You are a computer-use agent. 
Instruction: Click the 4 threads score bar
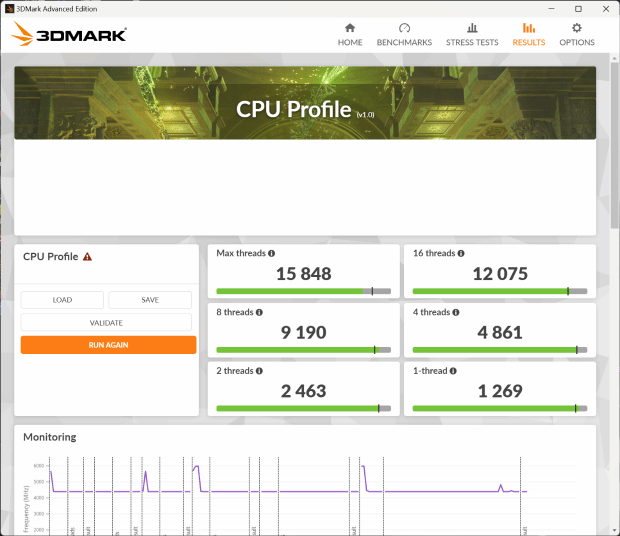(500, 350)
